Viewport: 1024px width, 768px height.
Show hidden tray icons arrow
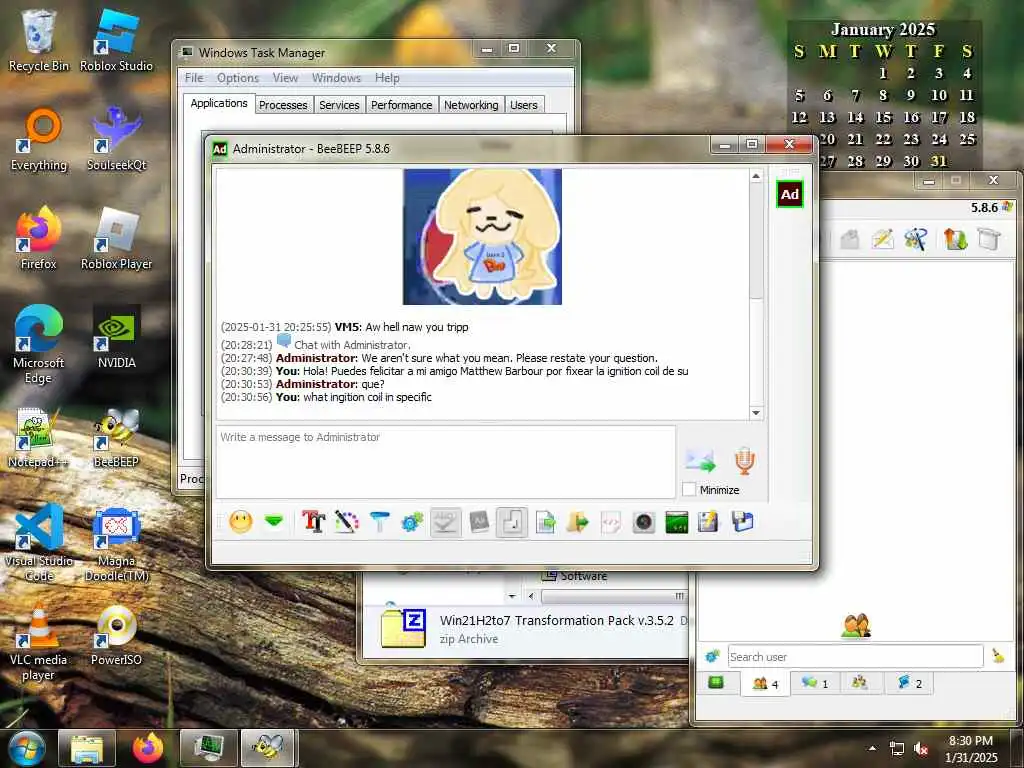pyautogui.click(x=872, y=748)
